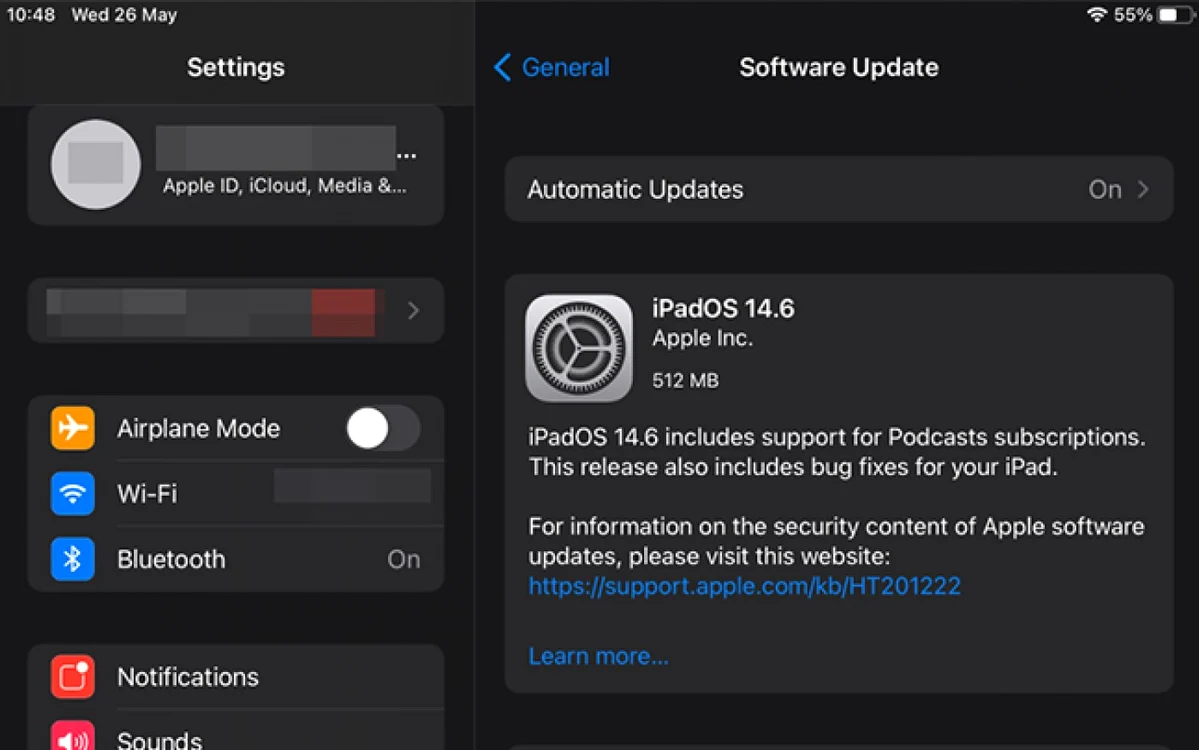Screen dimensions: 1199x750
Task: Tap the Apple Inc. label
Action: (x=702, y=339)
